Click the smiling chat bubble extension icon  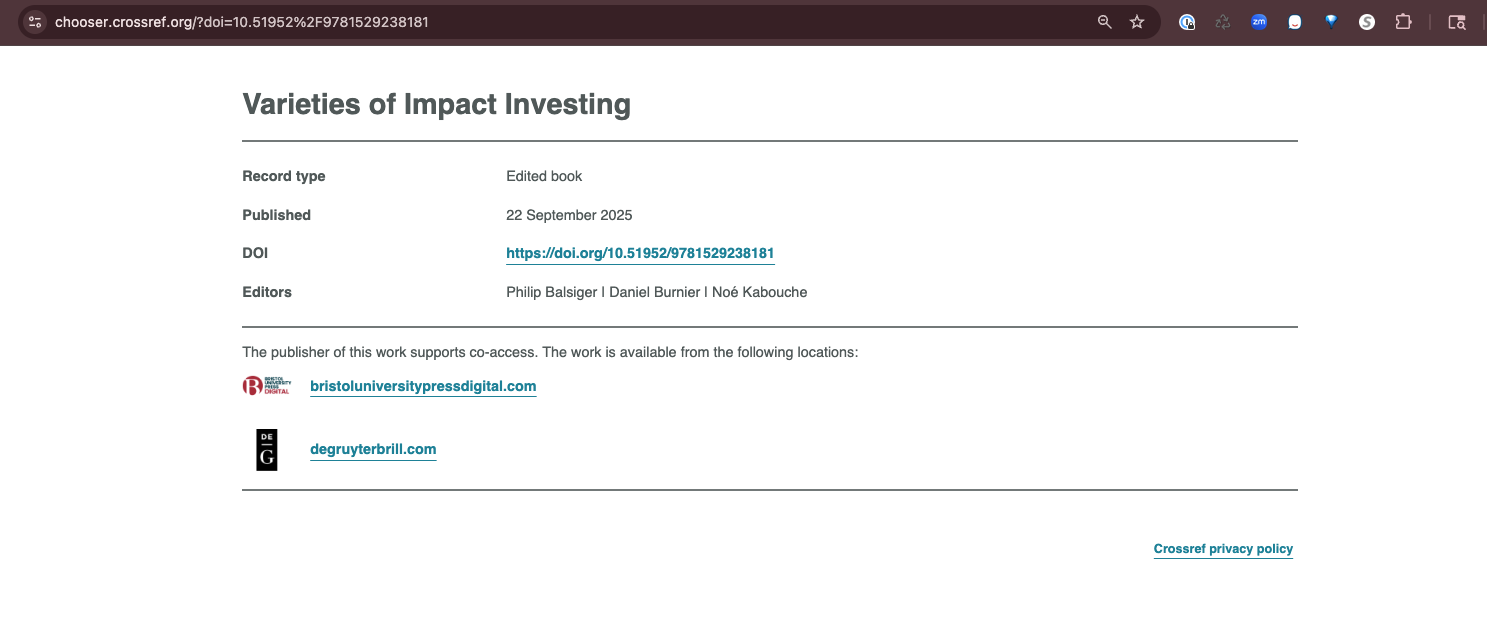pyautogui.click(x=1295, y=22)
